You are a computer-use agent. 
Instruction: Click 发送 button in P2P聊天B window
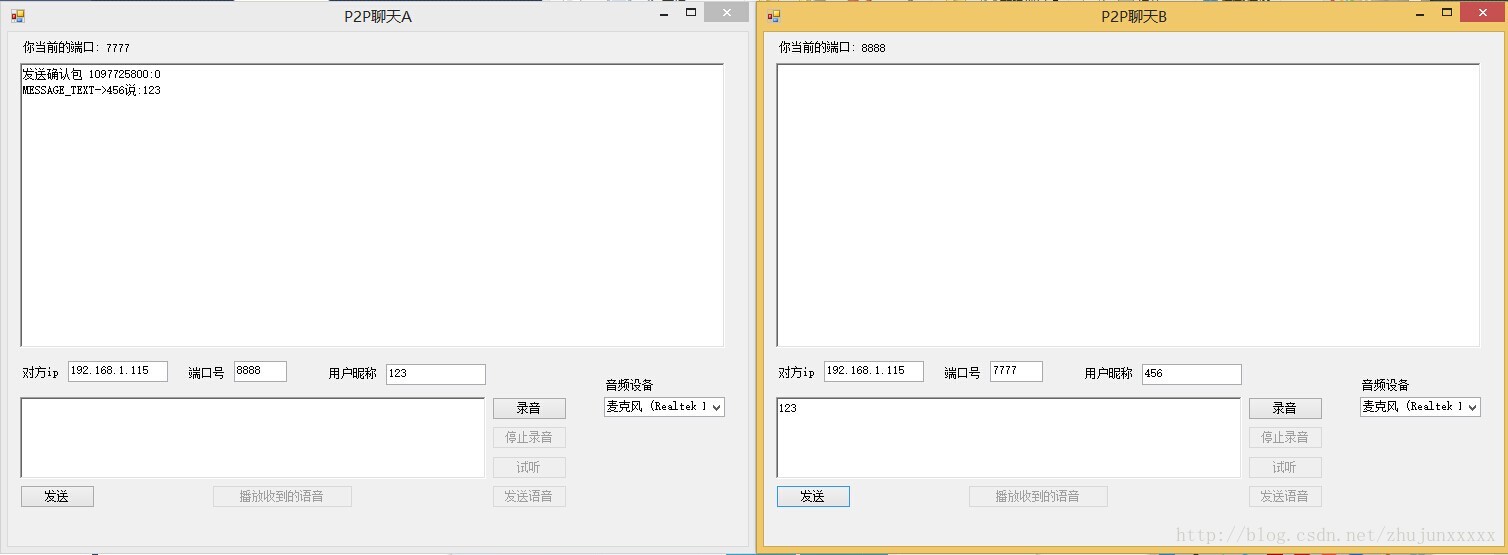pos(813,496)
